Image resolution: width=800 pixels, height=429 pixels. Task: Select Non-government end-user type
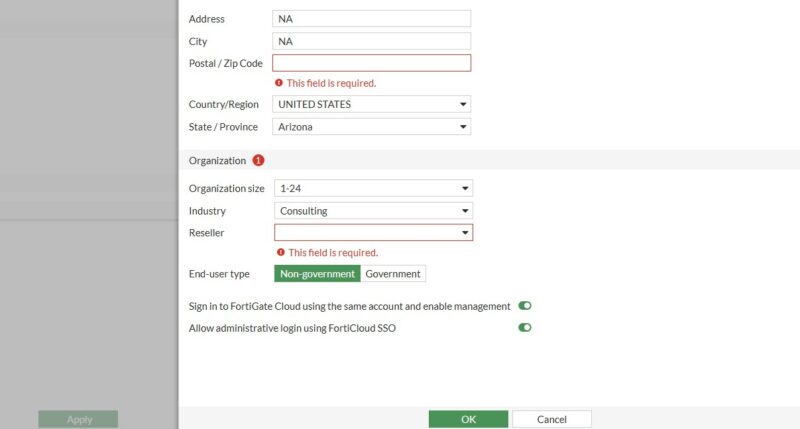click(317, 273)
